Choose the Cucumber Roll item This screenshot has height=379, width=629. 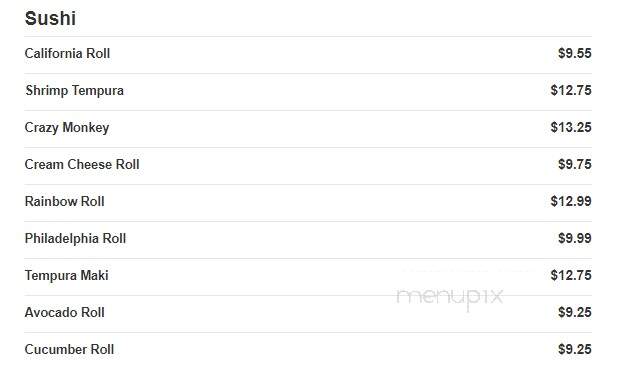point(69,349)
